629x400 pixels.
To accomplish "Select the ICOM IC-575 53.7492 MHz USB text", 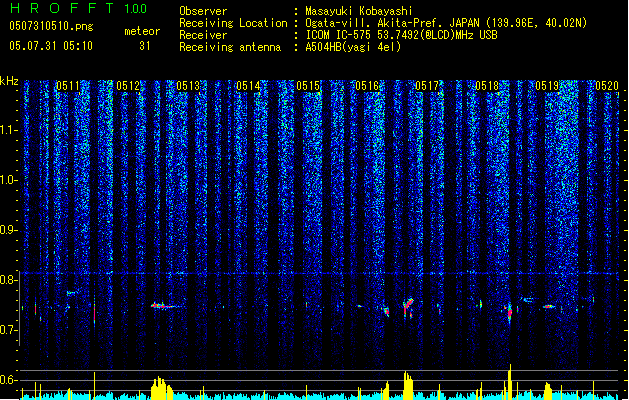I will tap(401, 35).
